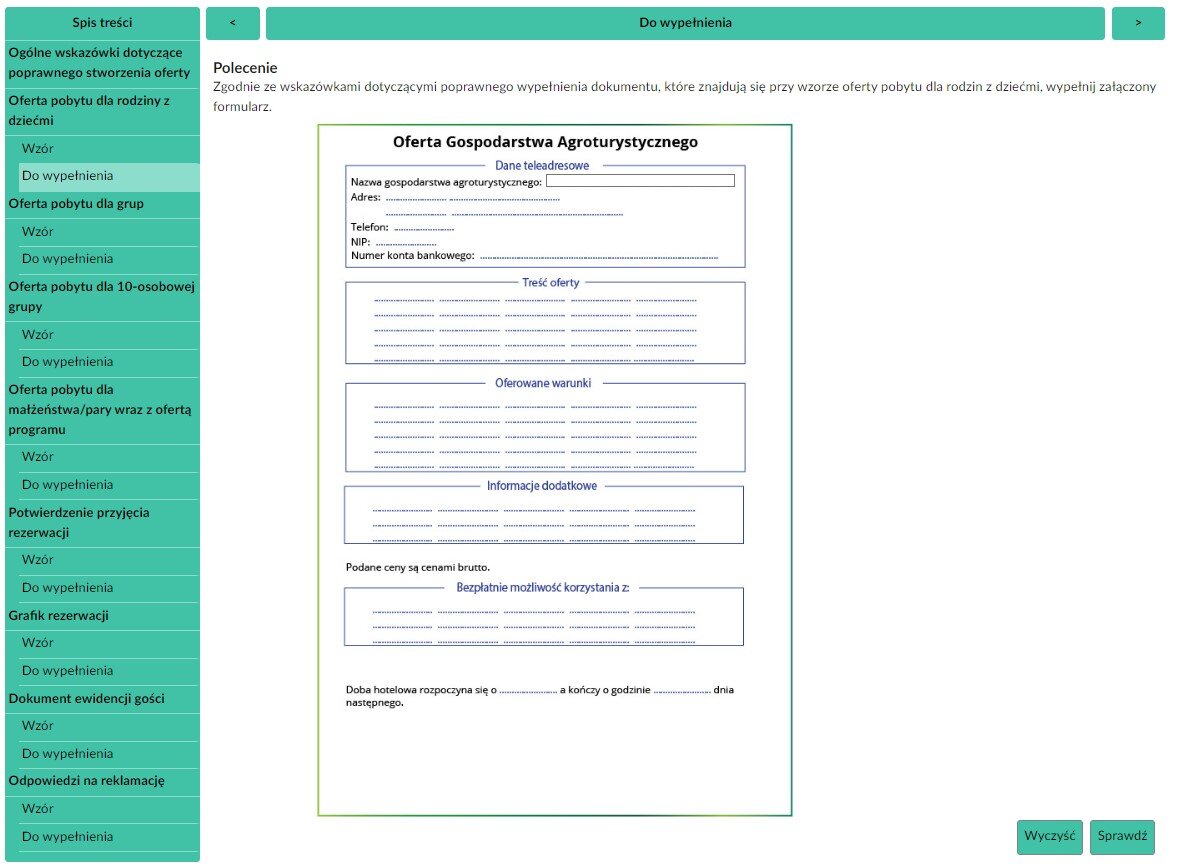This screenshot has height=867, width=1181.
Task: Click the Spis treści header
Action: [x=102, y=23]
